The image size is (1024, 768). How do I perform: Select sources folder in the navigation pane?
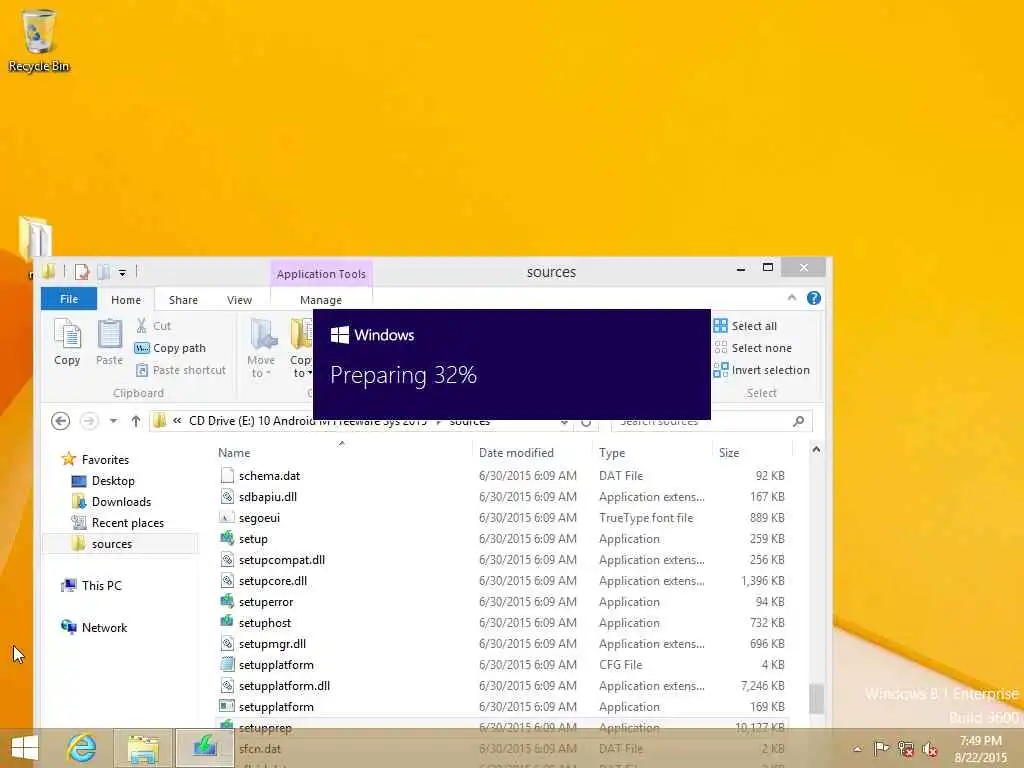120,544
